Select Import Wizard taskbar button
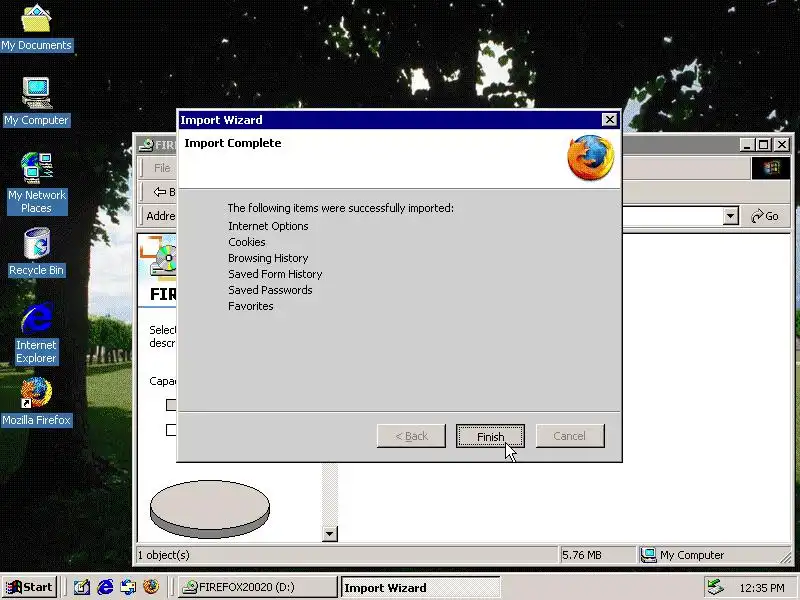 tap(420, 587)
